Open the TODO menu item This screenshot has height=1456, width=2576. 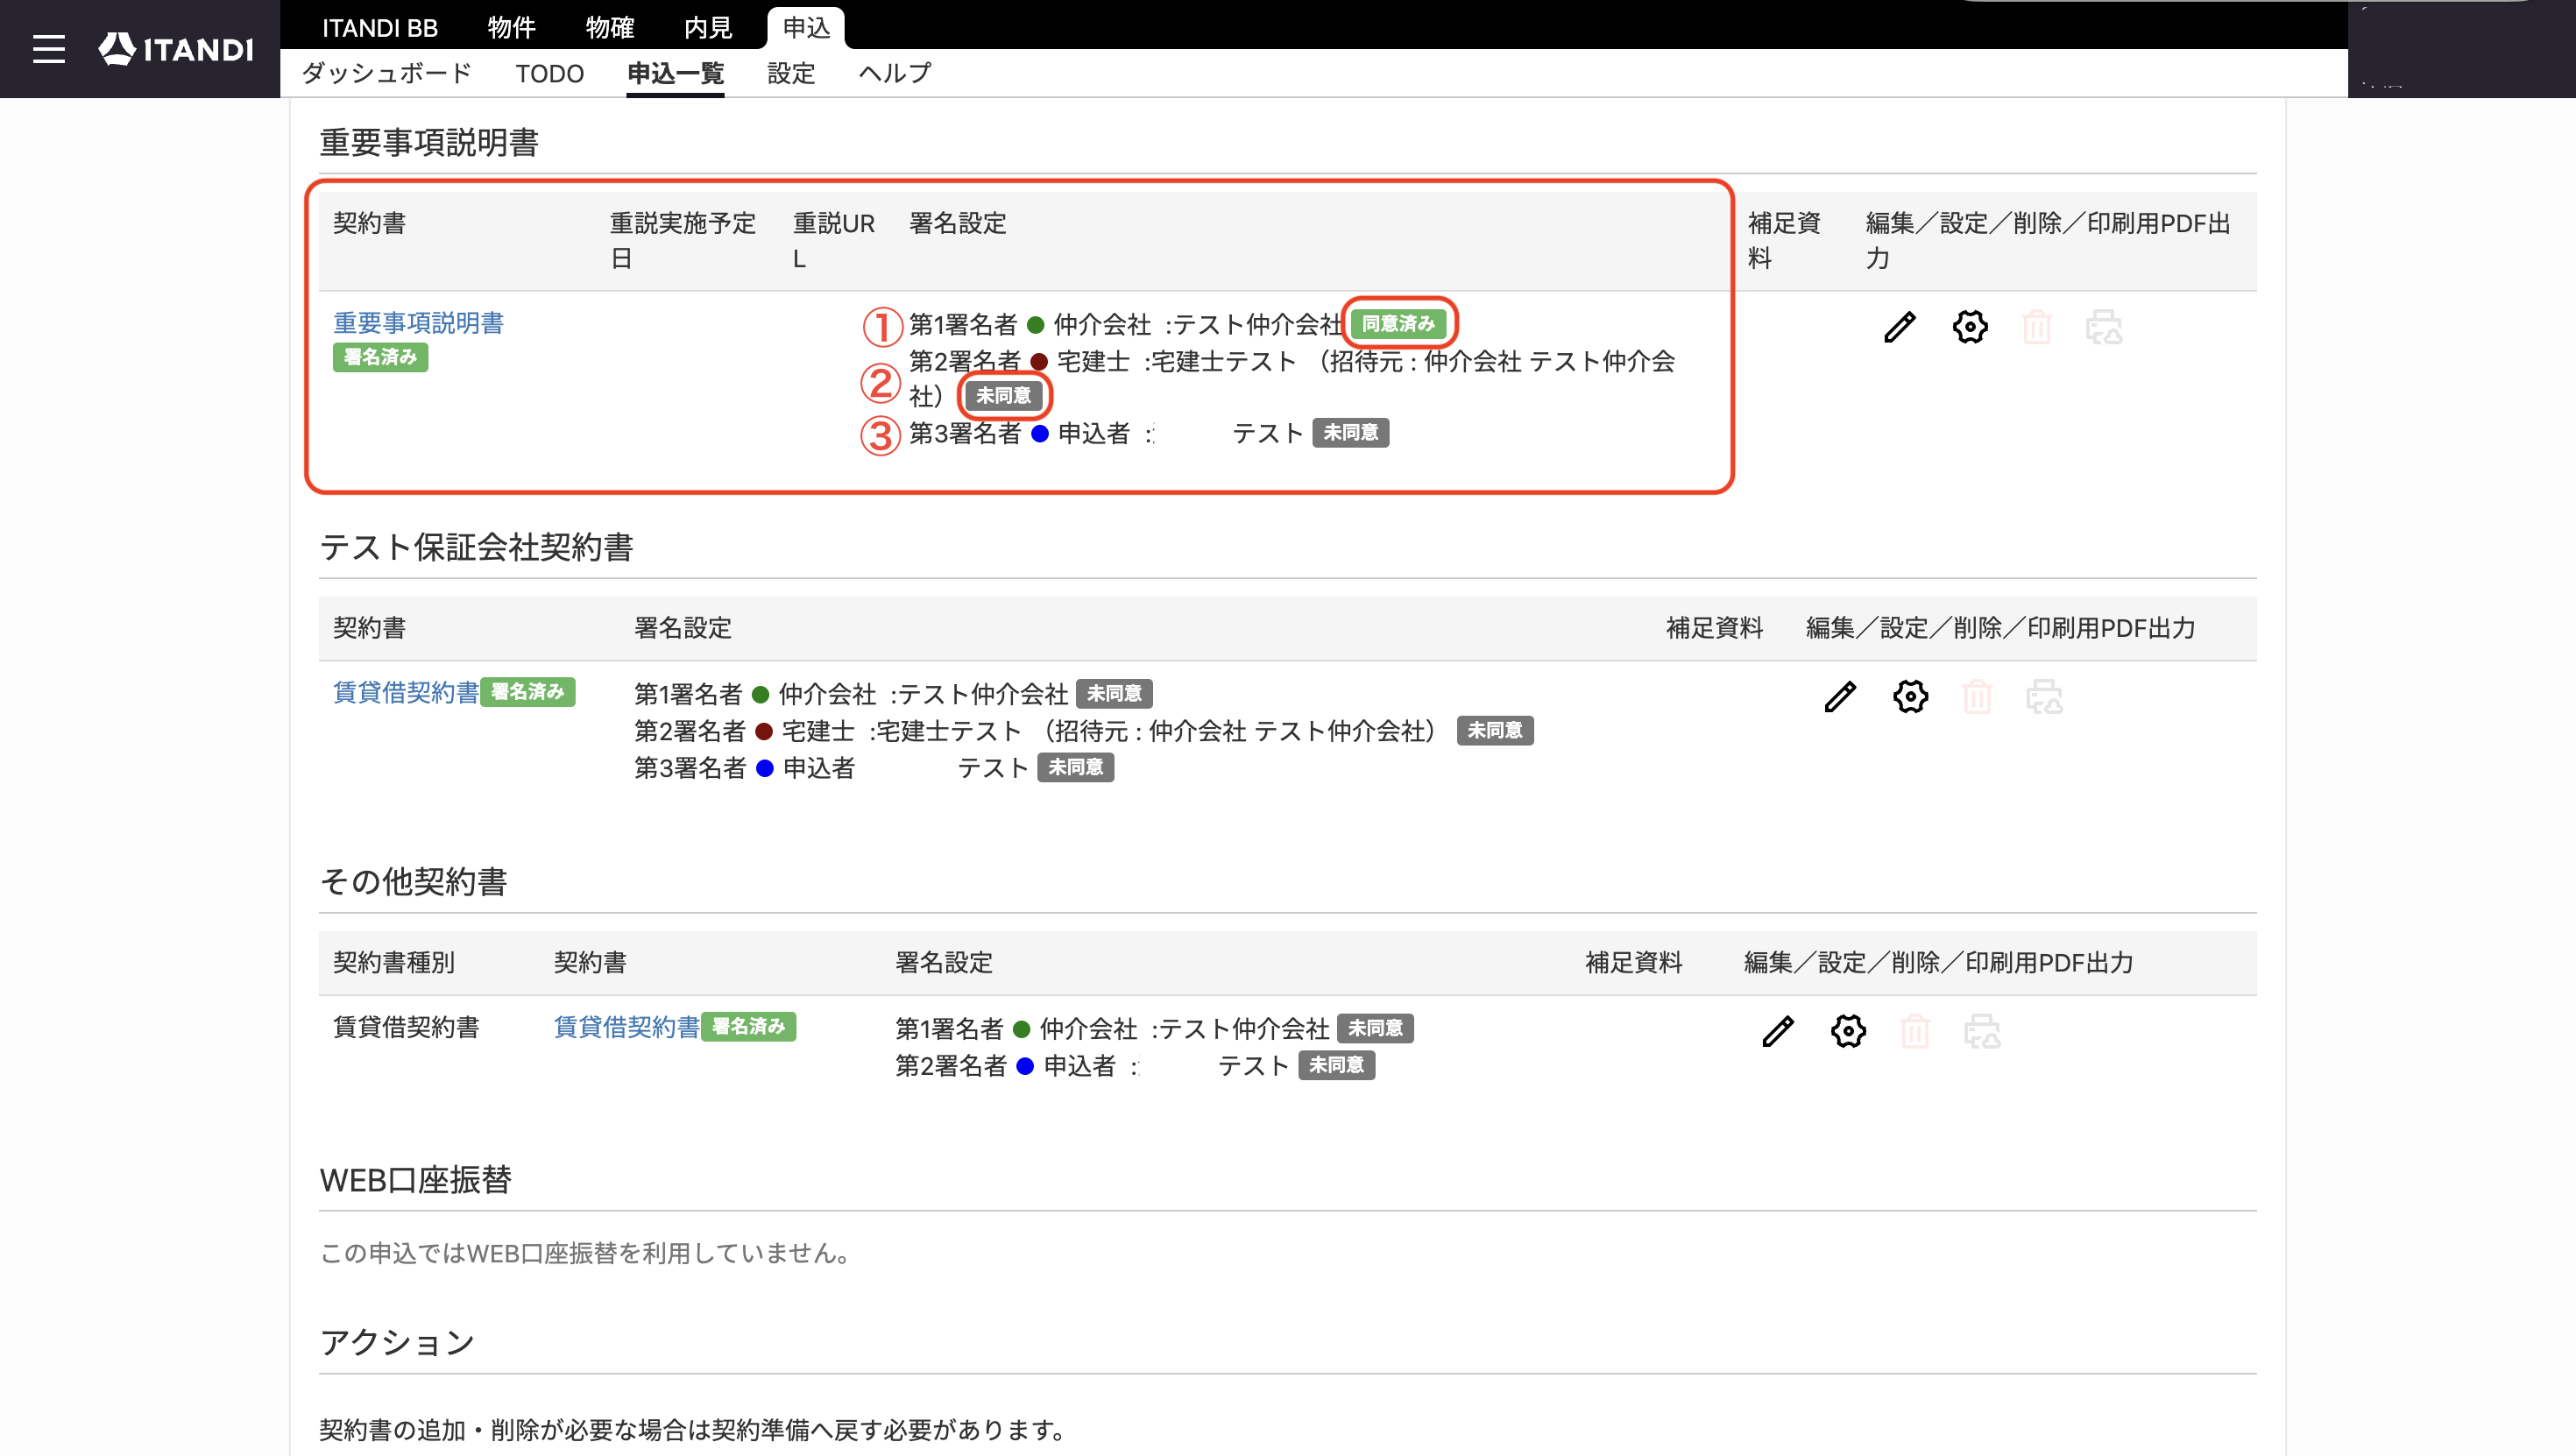click(x=549, y=73)
